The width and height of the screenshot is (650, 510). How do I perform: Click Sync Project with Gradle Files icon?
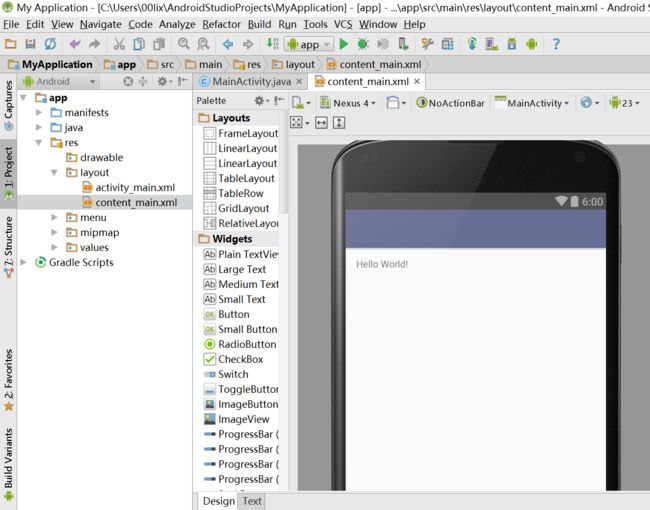[x=472, y=44]
